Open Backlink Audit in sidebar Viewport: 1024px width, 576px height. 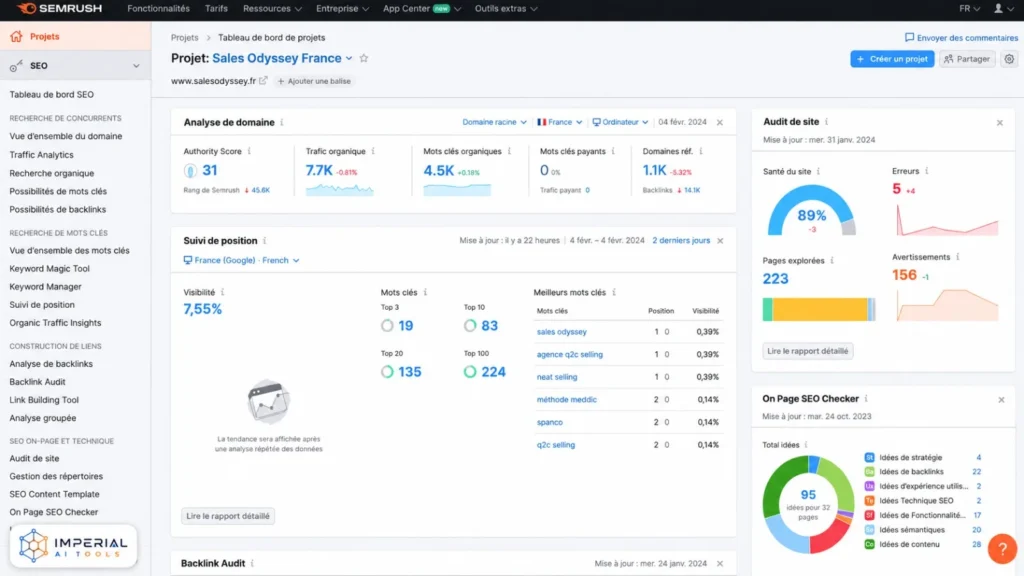tap(37, 381)
